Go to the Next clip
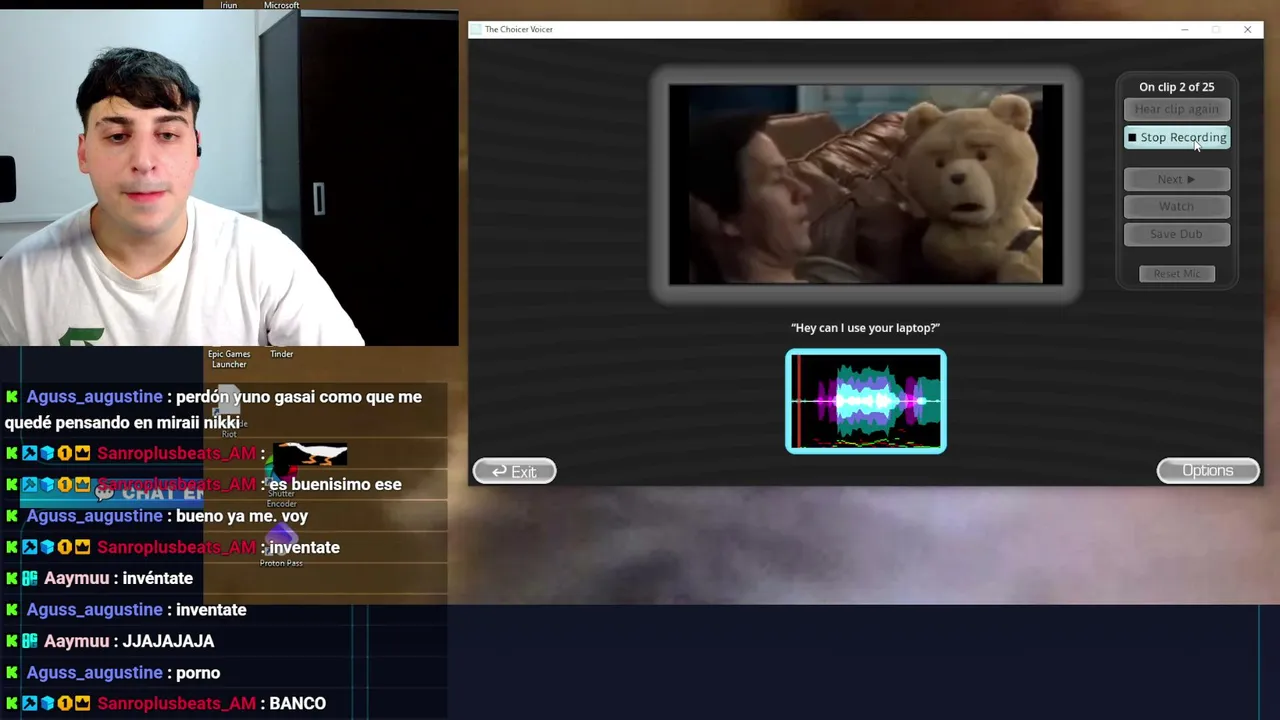The width and height of the screenshot is (1280, 720). tap(1177, 179)
